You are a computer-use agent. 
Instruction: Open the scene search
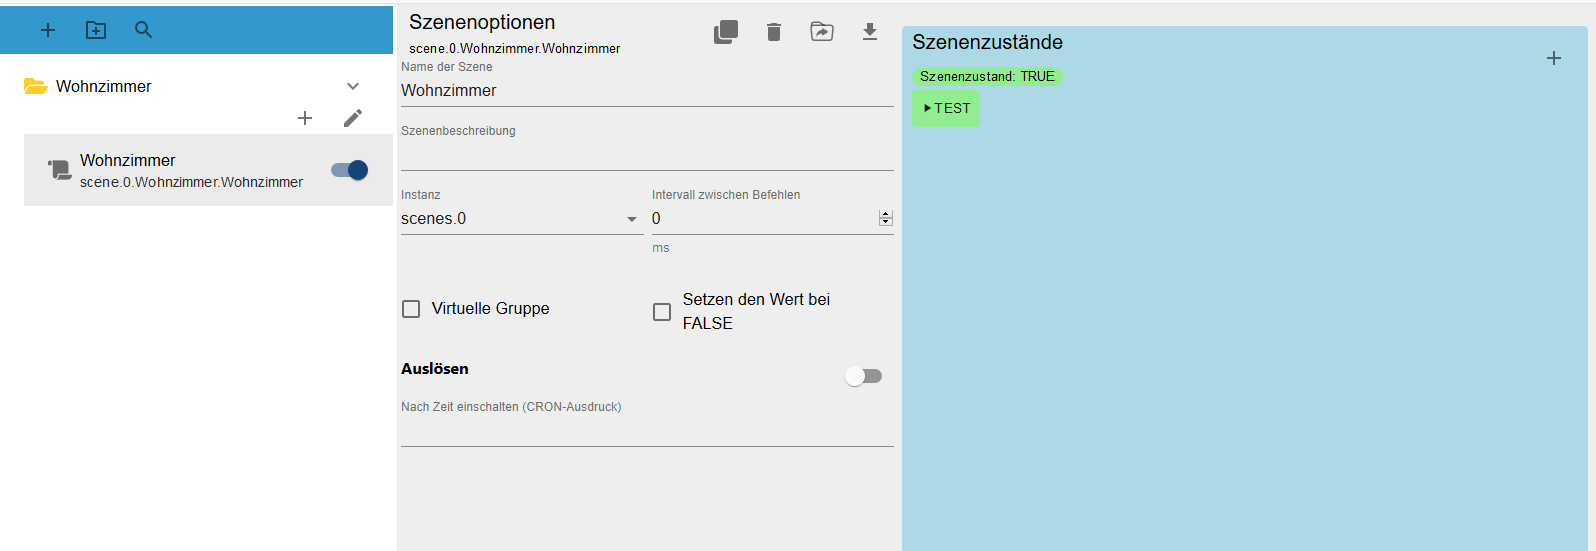point(144,30)
